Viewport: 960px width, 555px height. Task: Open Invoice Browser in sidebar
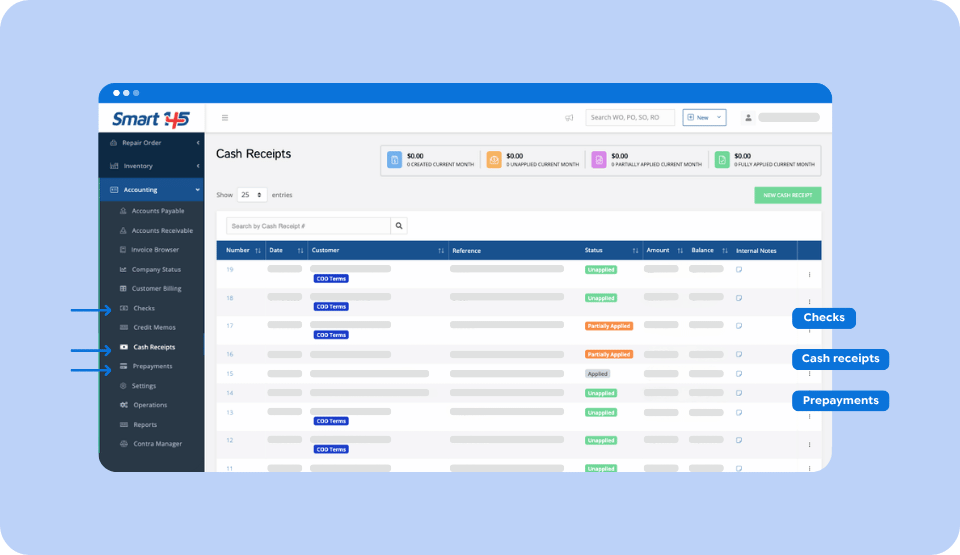click(x=154, y=250)
